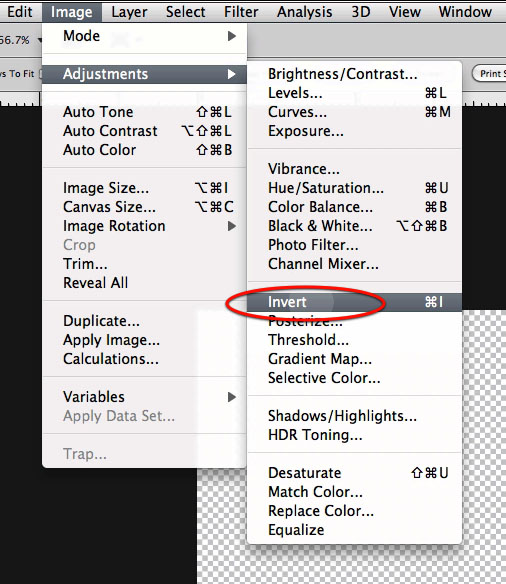Image resolution: width=506 pixels, height=584 pixels.
Task: Open the Levels adjustment dialog
Action: coord(354,93)
